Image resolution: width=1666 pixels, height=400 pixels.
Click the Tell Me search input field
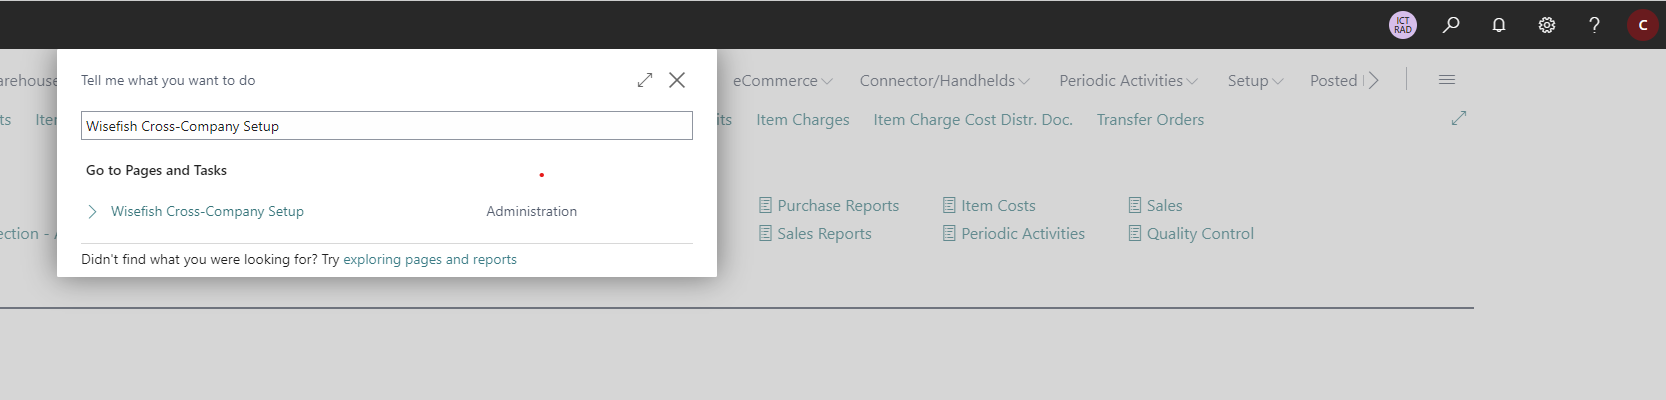pyautogui.click(x=387, y=126)
